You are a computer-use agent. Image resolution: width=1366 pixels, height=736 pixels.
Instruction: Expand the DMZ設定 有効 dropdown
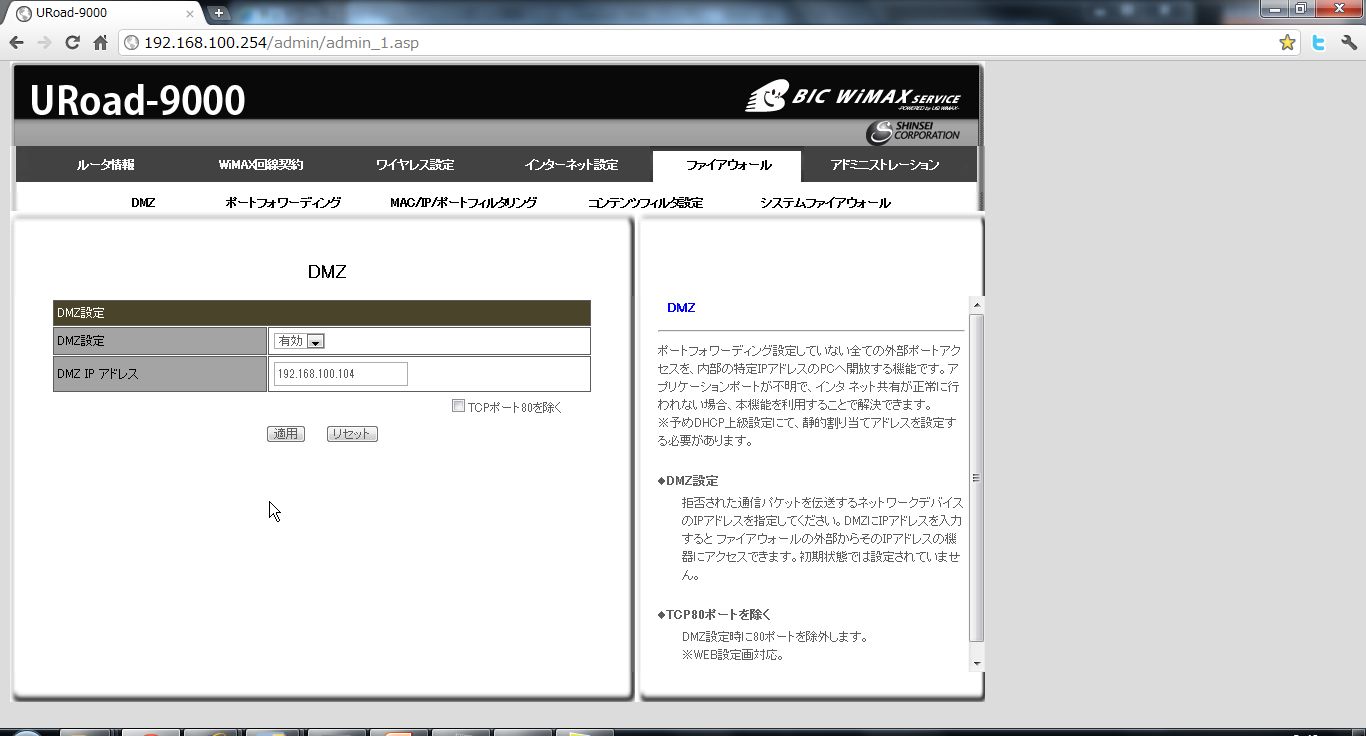299,341
